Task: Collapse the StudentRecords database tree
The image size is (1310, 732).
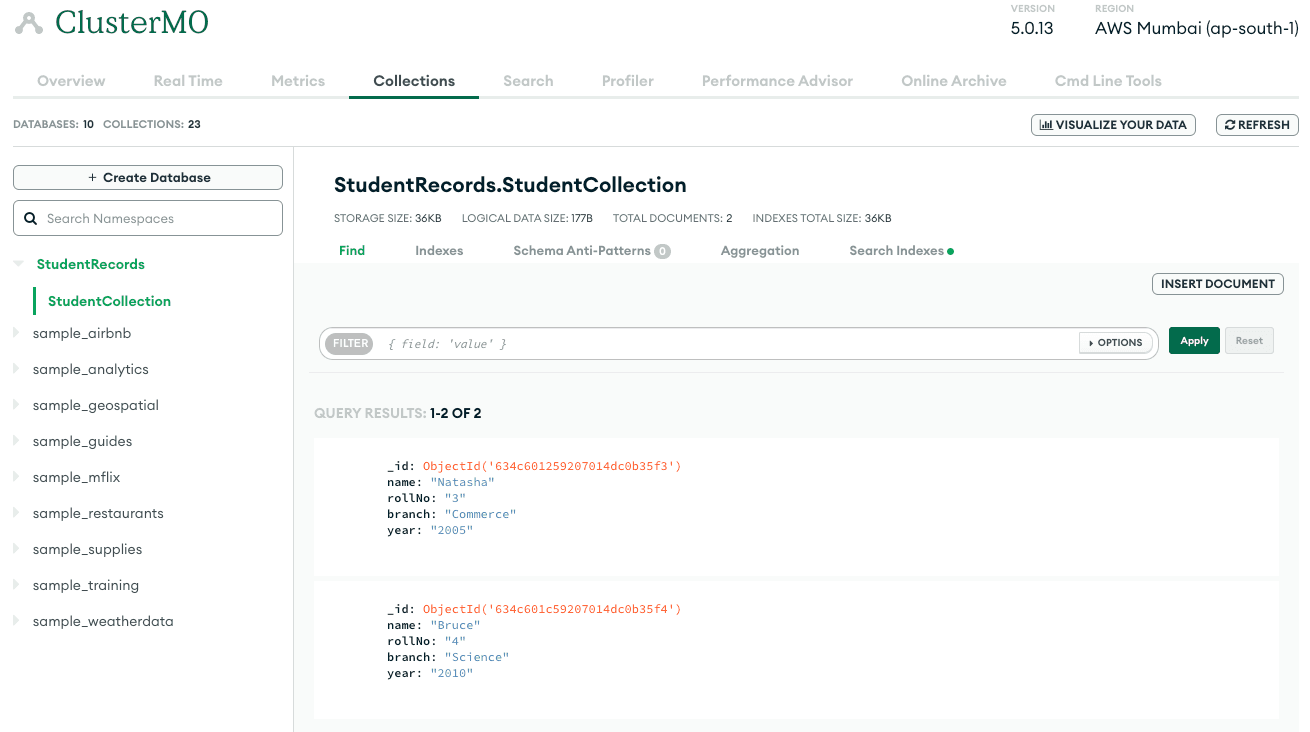Action: tap(18, 264)
